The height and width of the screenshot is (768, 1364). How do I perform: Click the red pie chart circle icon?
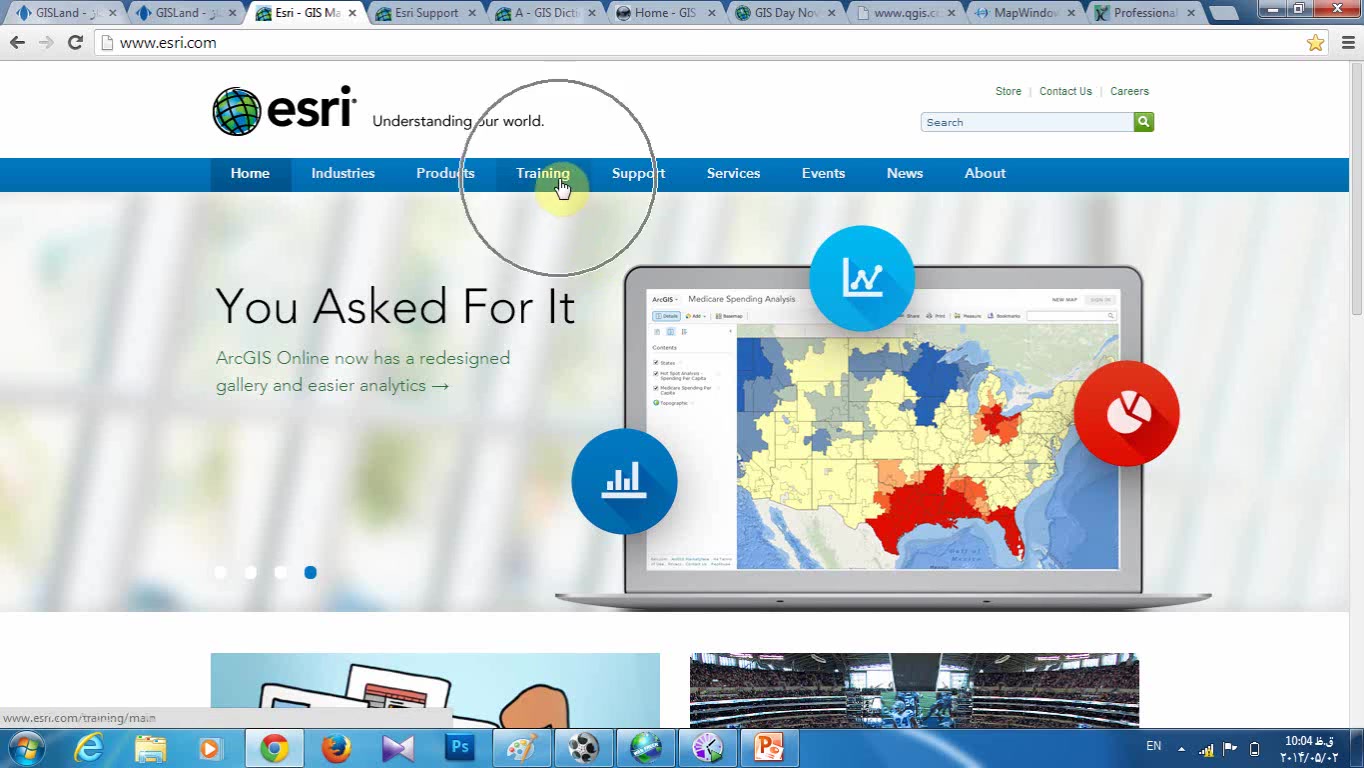point(1127,413)
